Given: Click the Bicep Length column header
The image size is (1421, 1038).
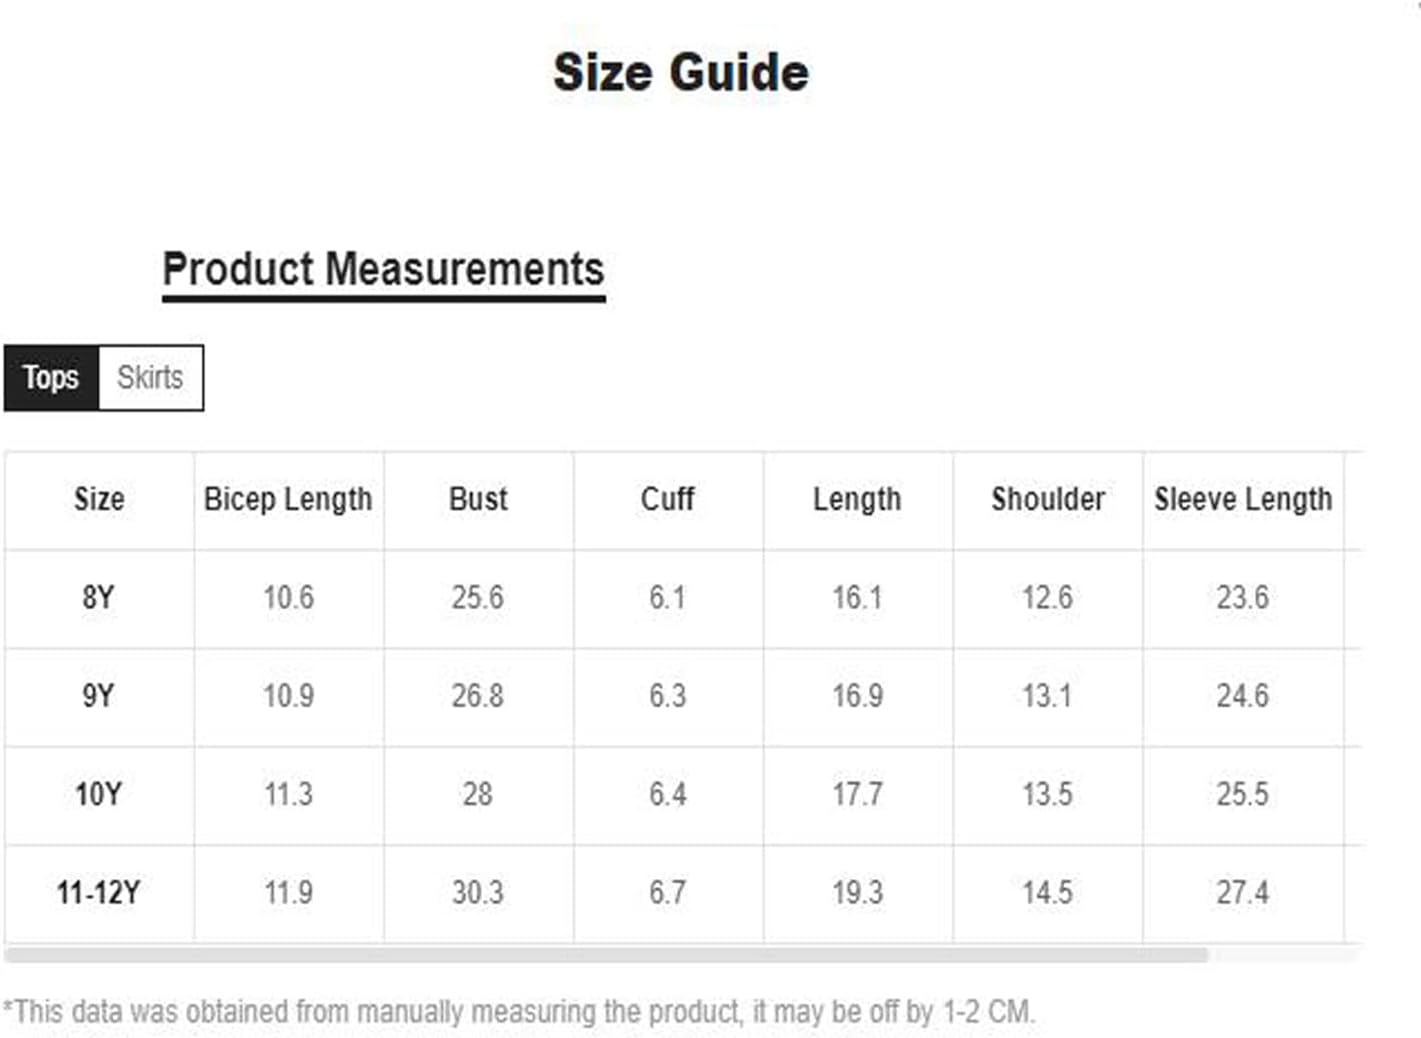Looking at the screenshot, I should click(288, 499).
